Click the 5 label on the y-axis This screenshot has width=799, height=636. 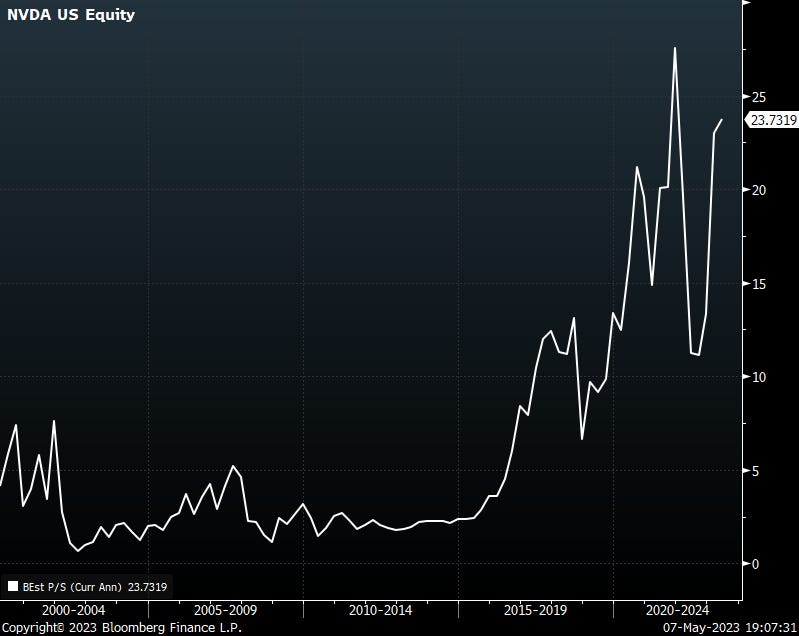tap(755, 471)
